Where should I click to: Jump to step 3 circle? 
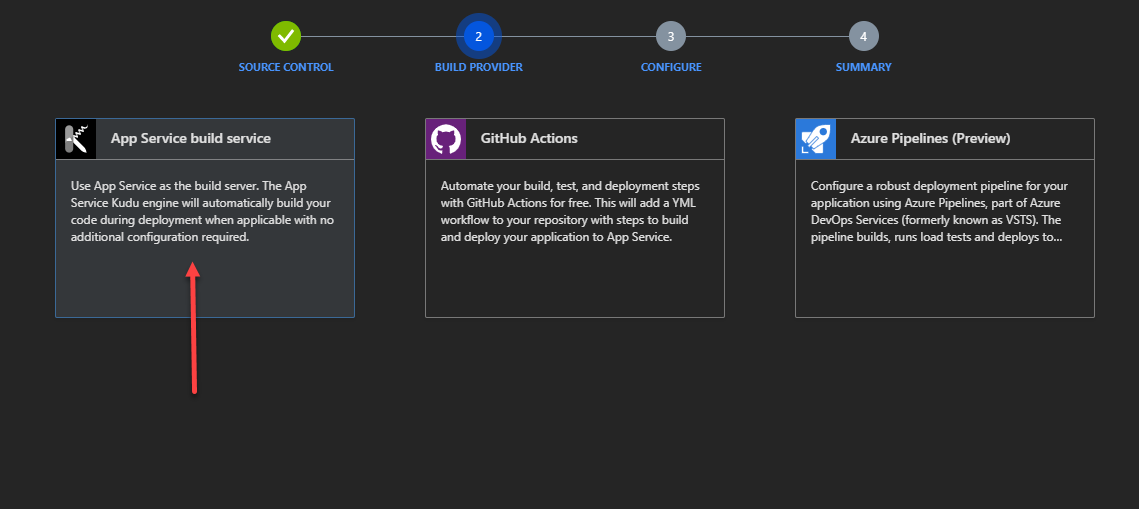pos(670,37)
